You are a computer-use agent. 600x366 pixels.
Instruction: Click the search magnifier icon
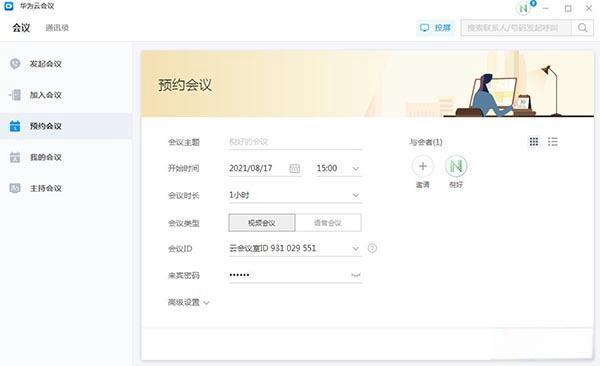[582, 28]
